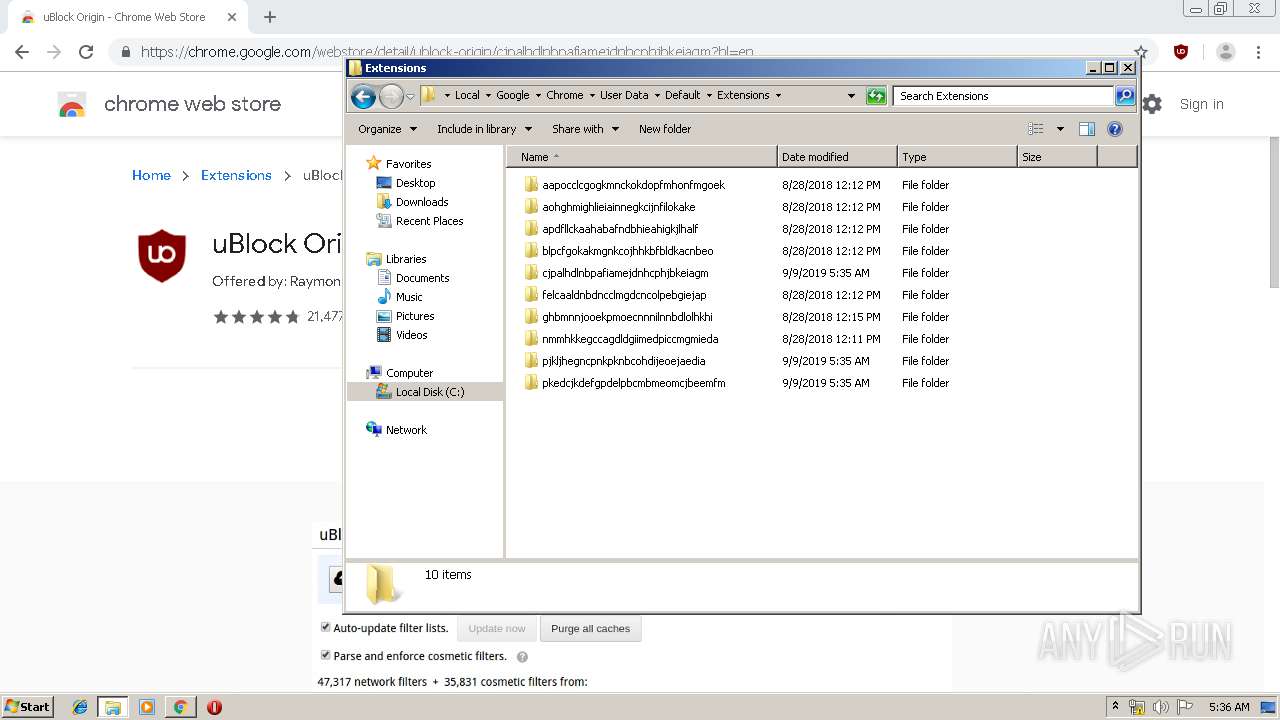
Task: Click Home breadcrumb link in web store
Action: click(x=151, y=175)
